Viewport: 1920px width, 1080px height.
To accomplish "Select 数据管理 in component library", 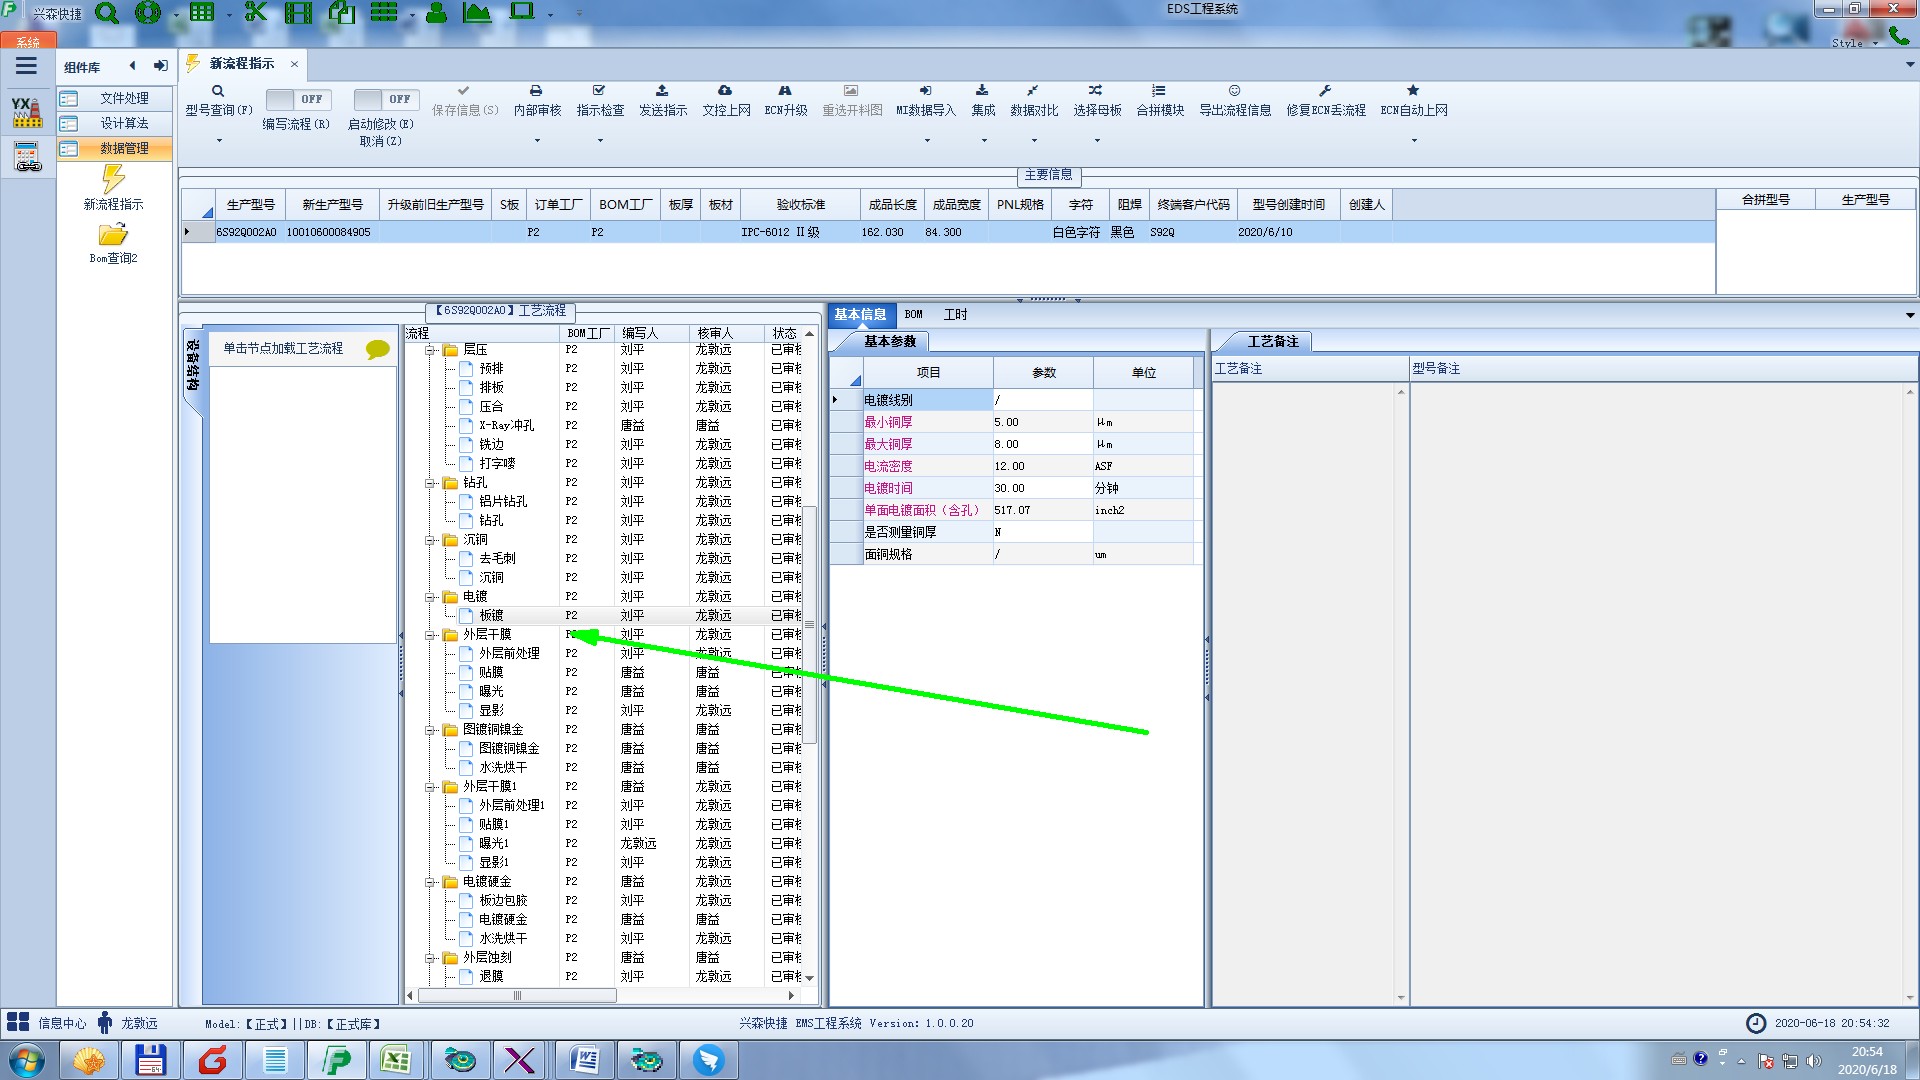I will (x=123, y=148).
